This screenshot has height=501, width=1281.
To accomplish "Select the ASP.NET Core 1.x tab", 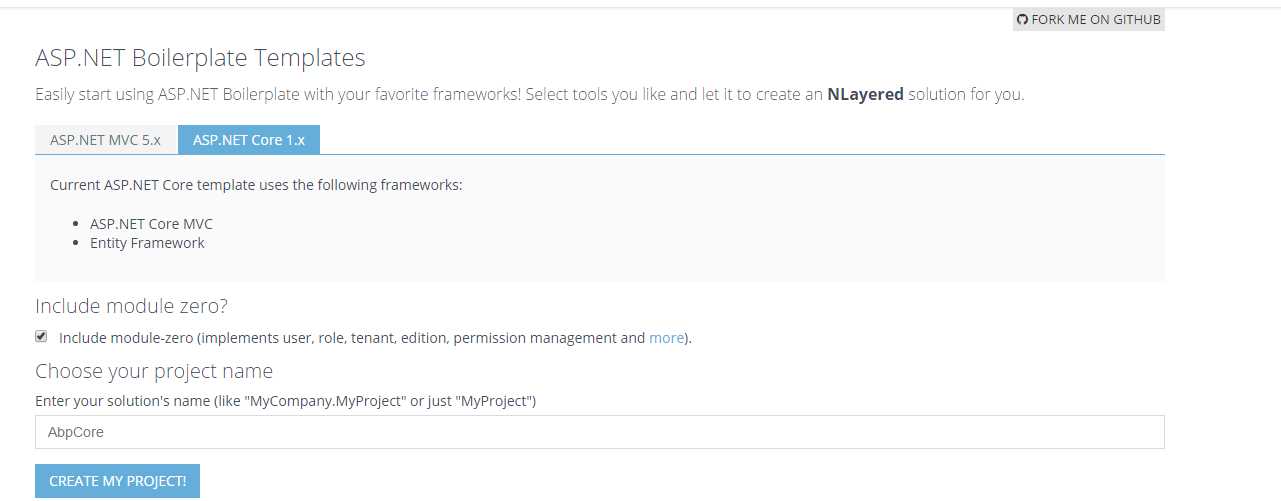I will [249, 140].
